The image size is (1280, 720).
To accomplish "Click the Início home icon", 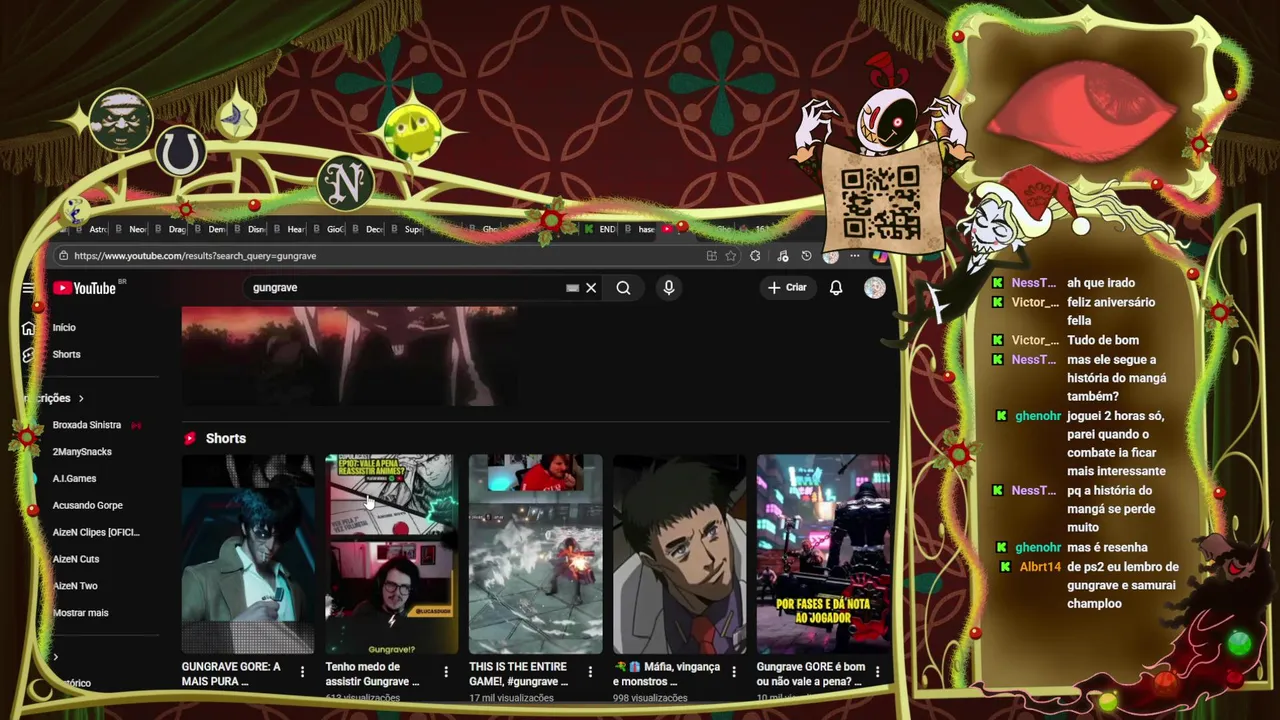I will click(x=28, y=328).
